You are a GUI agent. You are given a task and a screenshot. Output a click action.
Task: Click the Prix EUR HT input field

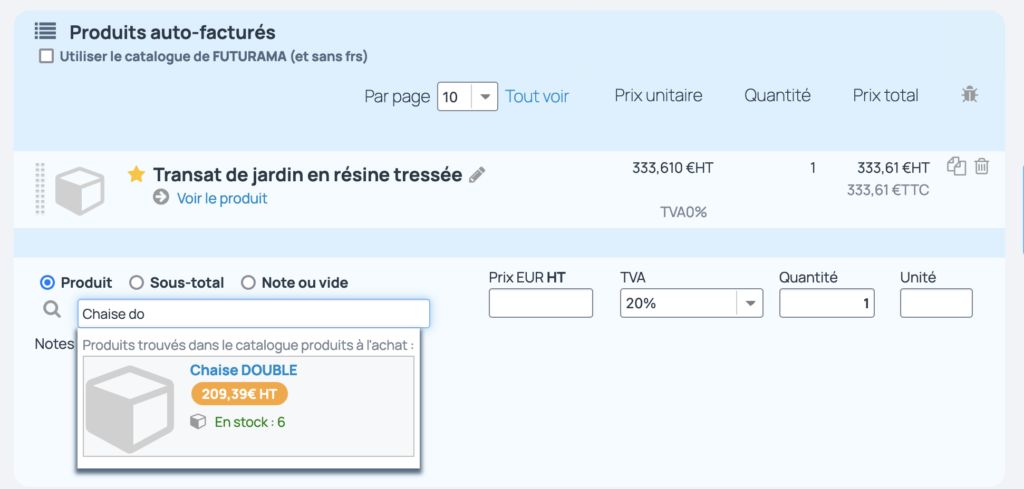[541, 303]
